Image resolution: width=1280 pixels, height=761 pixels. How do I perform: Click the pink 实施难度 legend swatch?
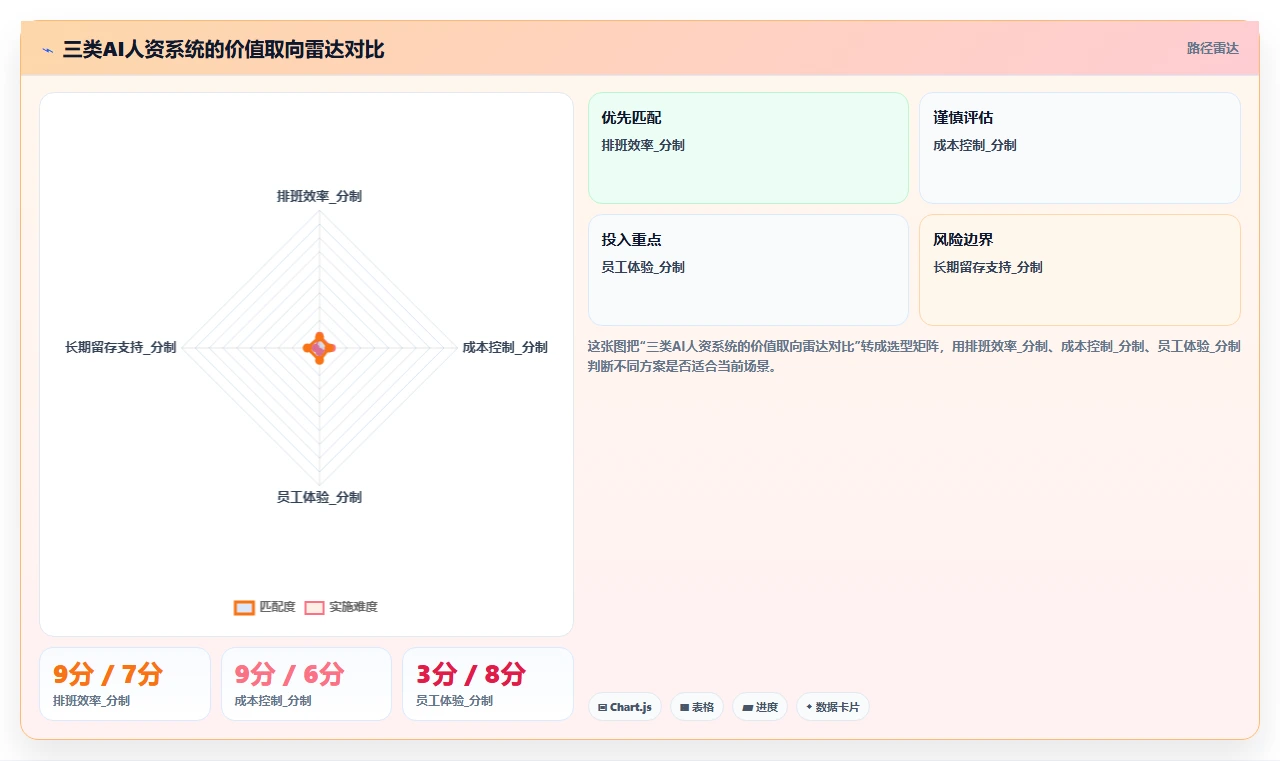point(314,607)
